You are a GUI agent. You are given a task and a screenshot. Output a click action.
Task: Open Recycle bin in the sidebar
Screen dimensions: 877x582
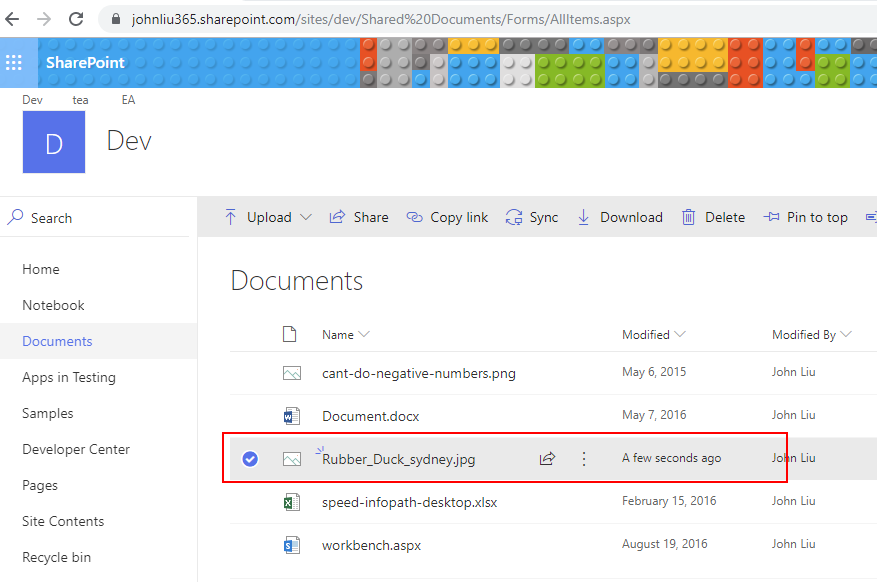[56, 557]
